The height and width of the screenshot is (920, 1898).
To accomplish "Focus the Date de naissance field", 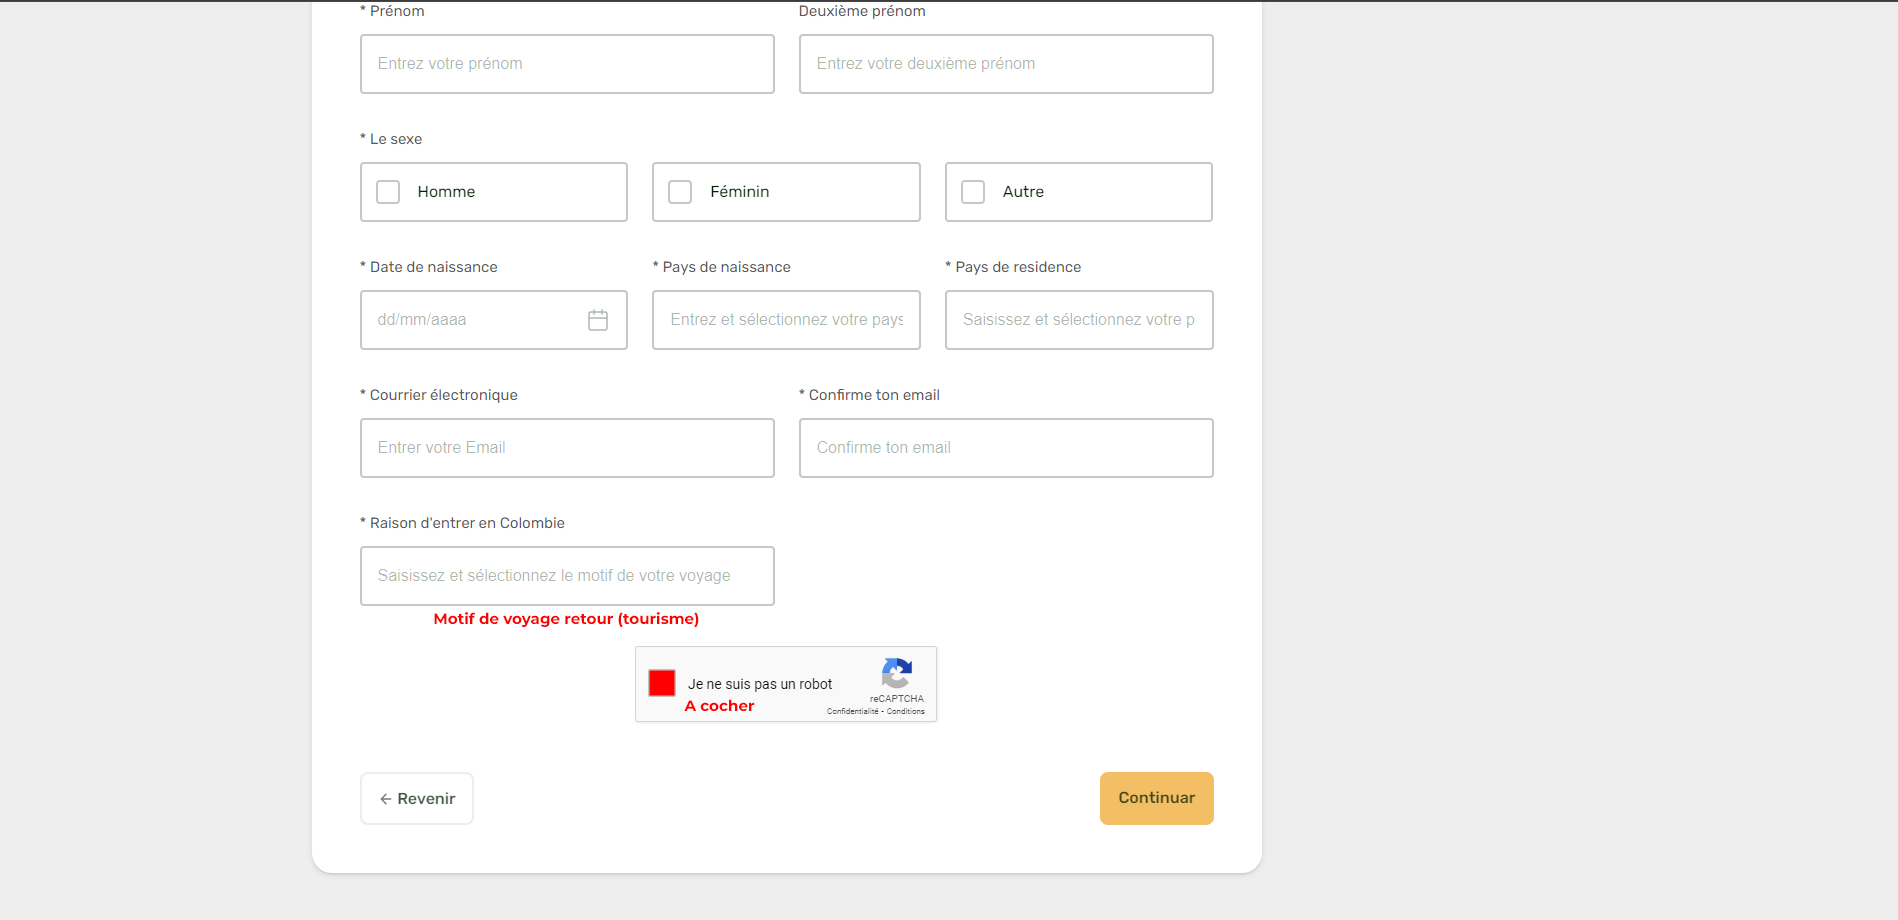I will (470, 320).
